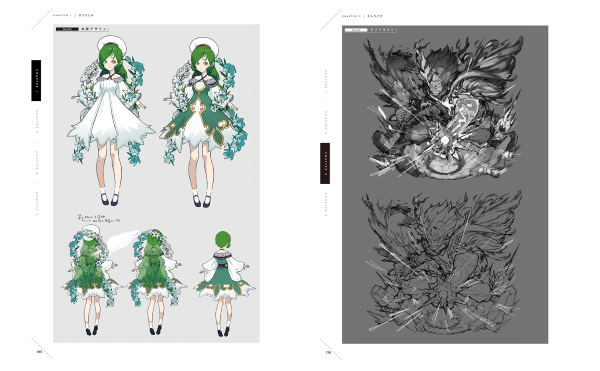Image resolution: width=600 pixels, height=371 pixels.
Task: Select the green dress front-view character illustration
Action: (204, 122)
